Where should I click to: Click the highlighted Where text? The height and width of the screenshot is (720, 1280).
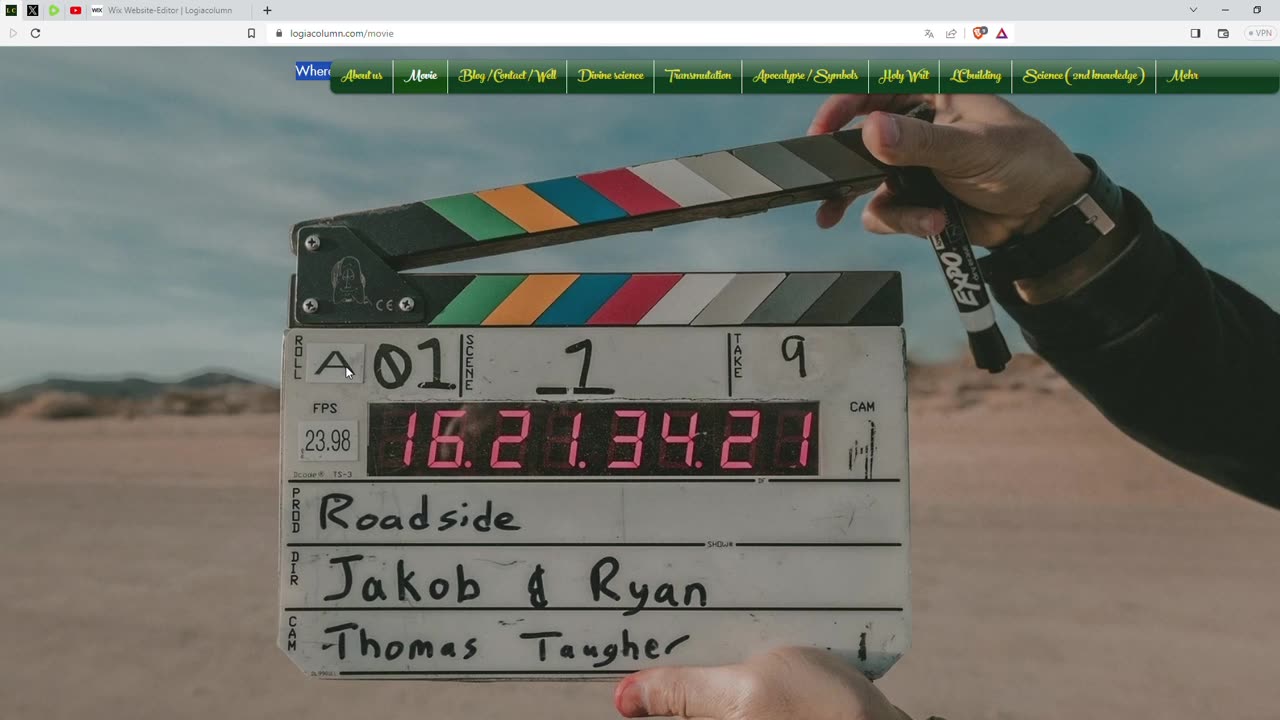(x=313, y=71)
